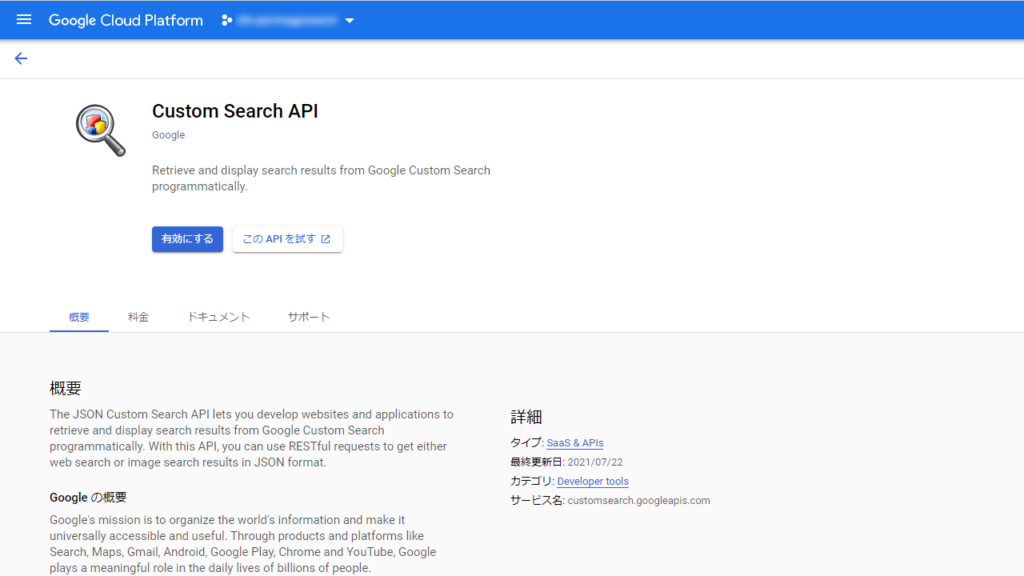Open the project selector dropdown arrow
The image size is (1024, 576).
349,20
